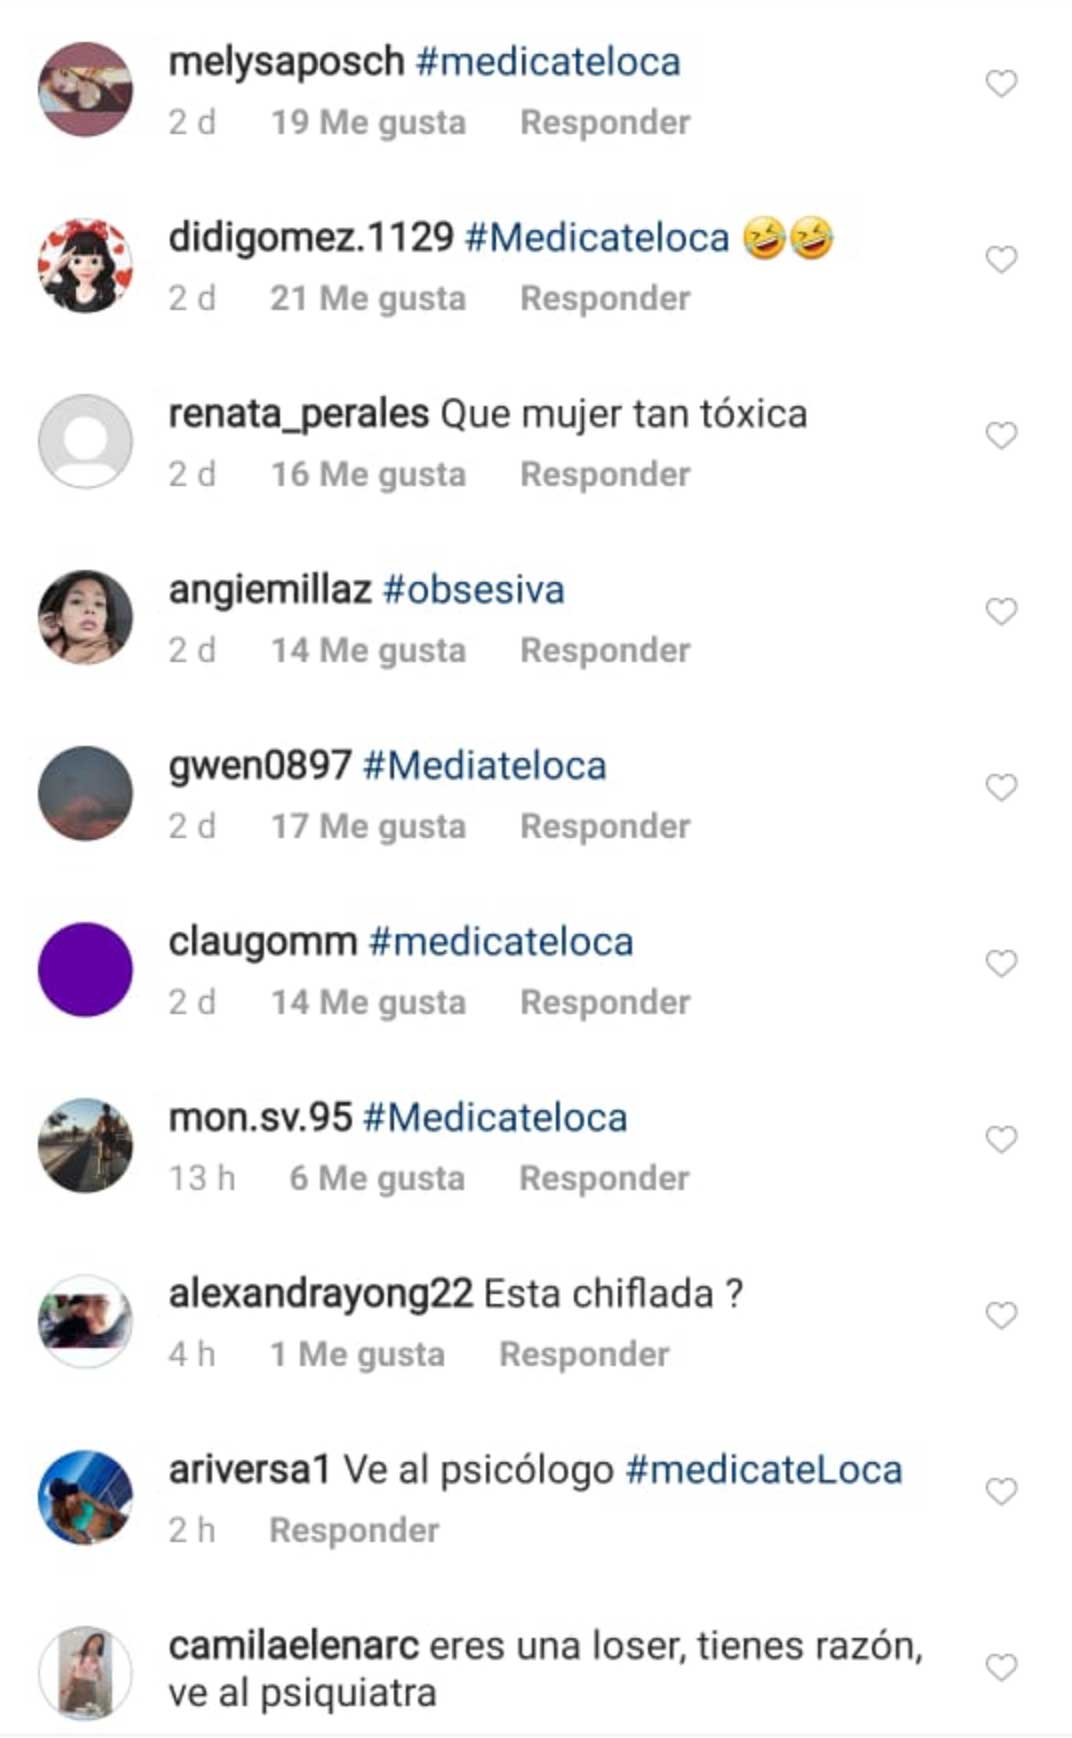This screenshot has height=1738, width=1072.
Task: Open the #obsesiva hashtag link
Action: tap(474, 590)
